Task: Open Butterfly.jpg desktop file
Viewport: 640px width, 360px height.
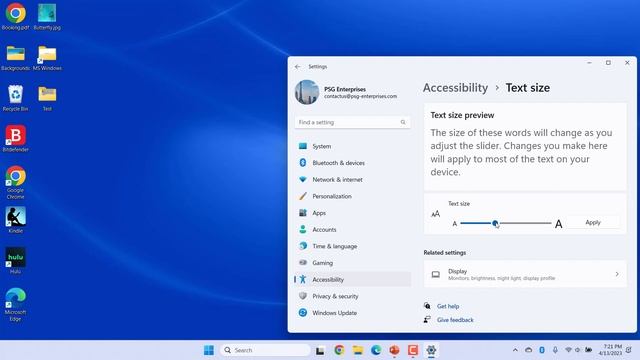Action: pos(47,17)
